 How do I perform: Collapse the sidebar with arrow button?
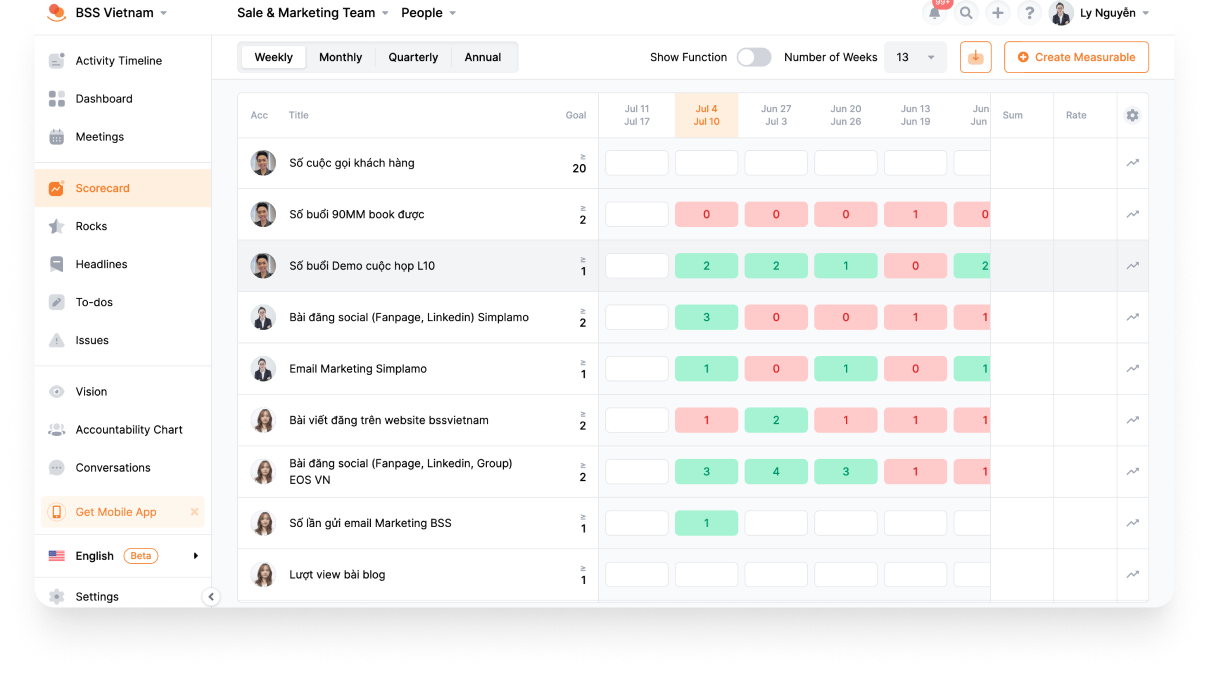tap(210, 597)
